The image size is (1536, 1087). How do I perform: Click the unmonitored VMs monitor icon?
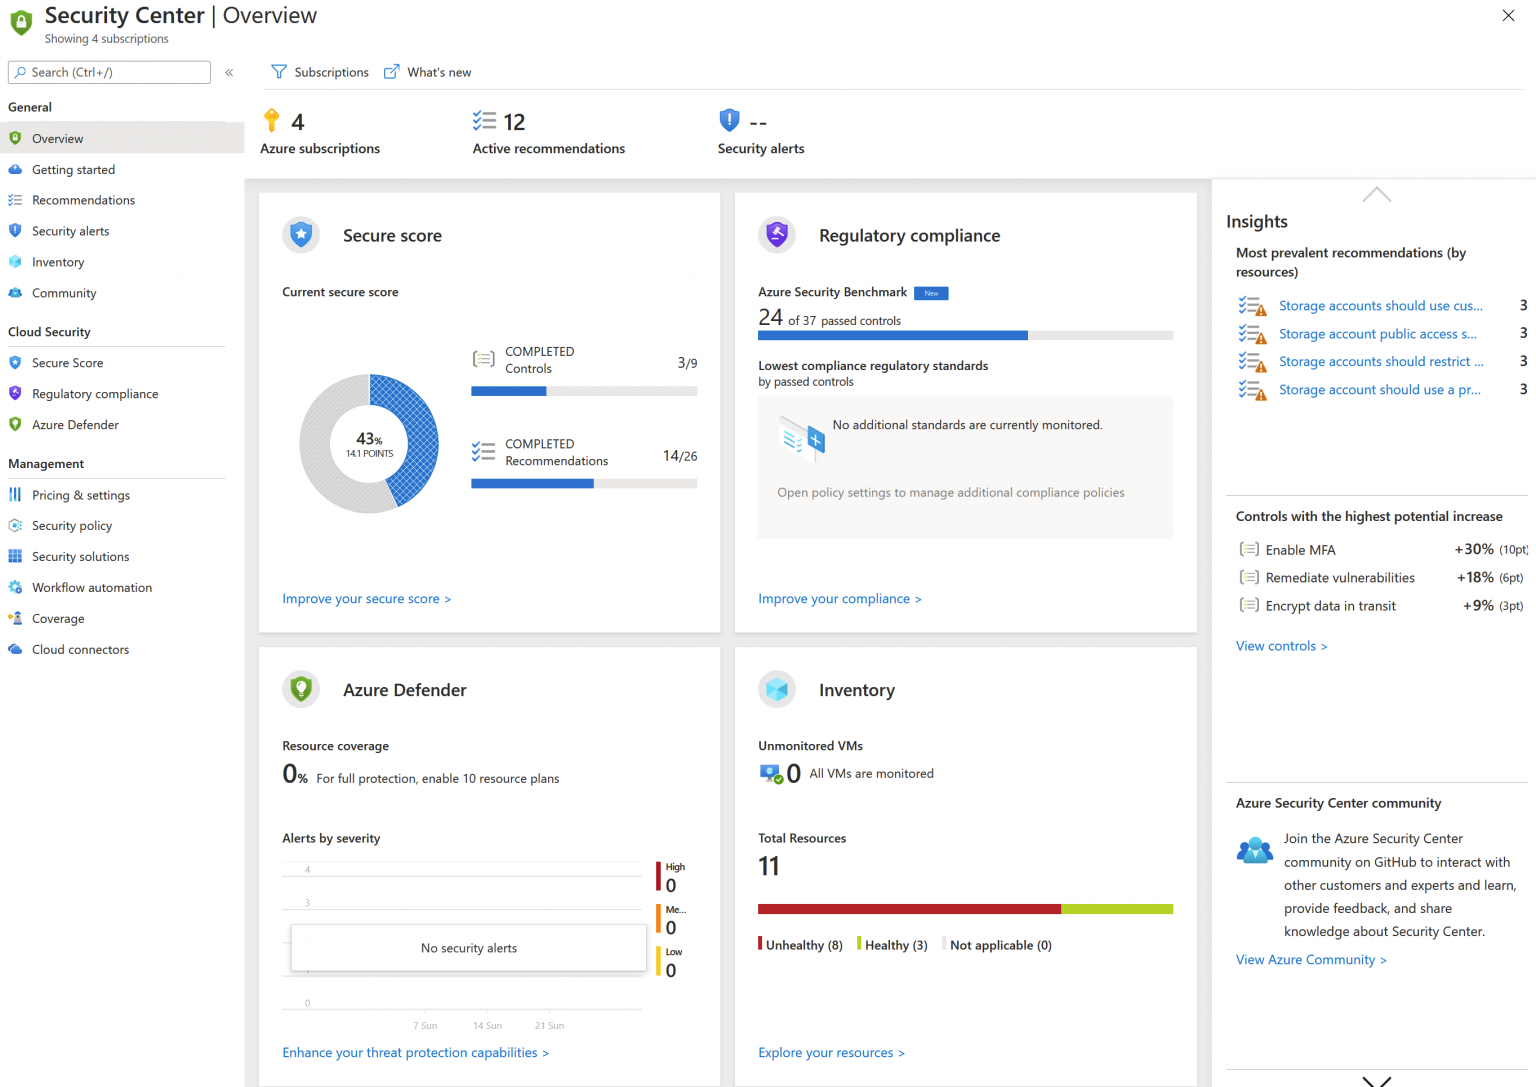[x=771, y=774]
